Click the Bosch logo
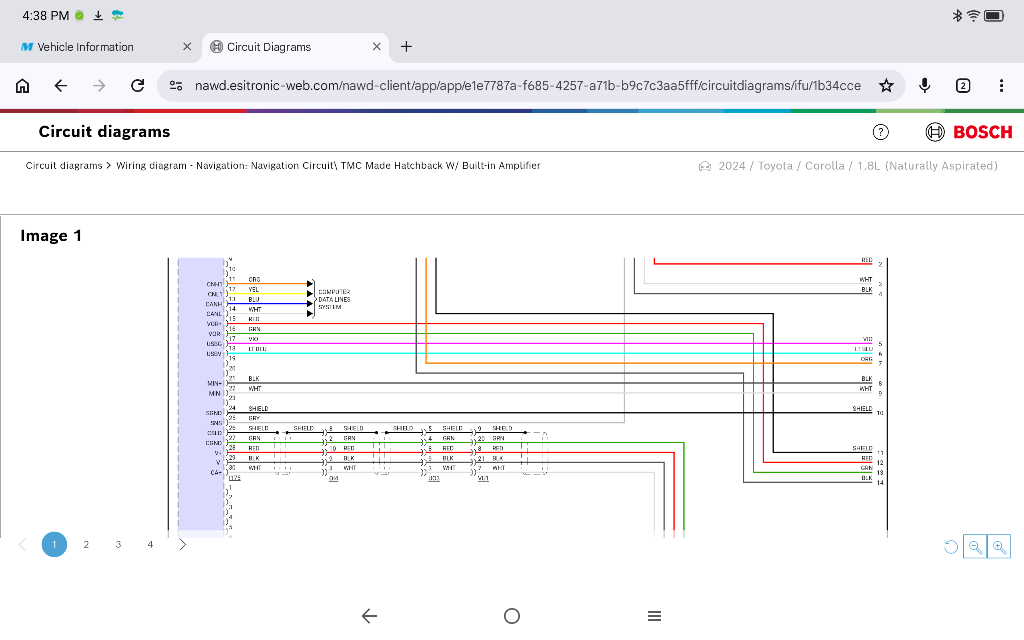Screen dimensions: 1024x640 (969, 132)
